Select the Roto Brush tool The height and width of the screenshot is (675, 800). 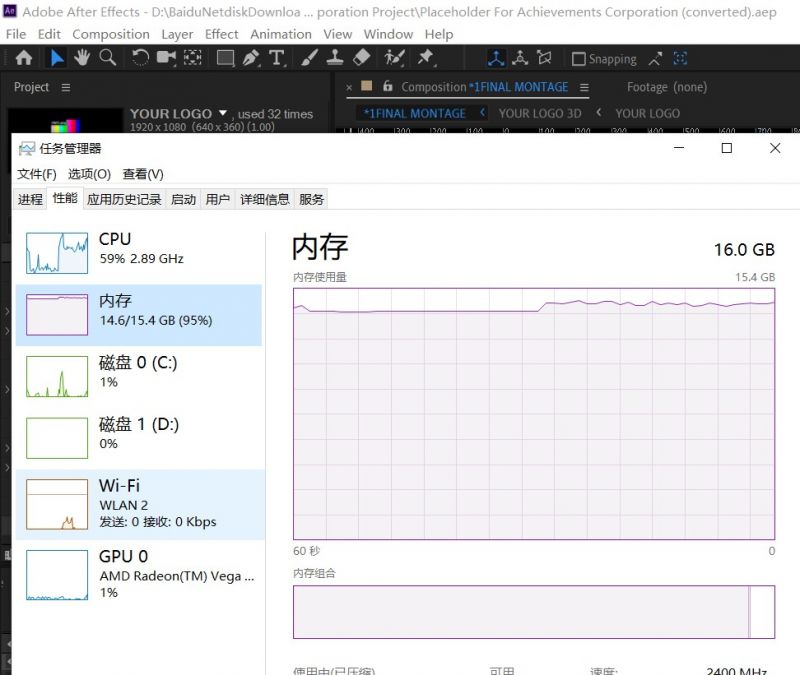coord(394,58)
